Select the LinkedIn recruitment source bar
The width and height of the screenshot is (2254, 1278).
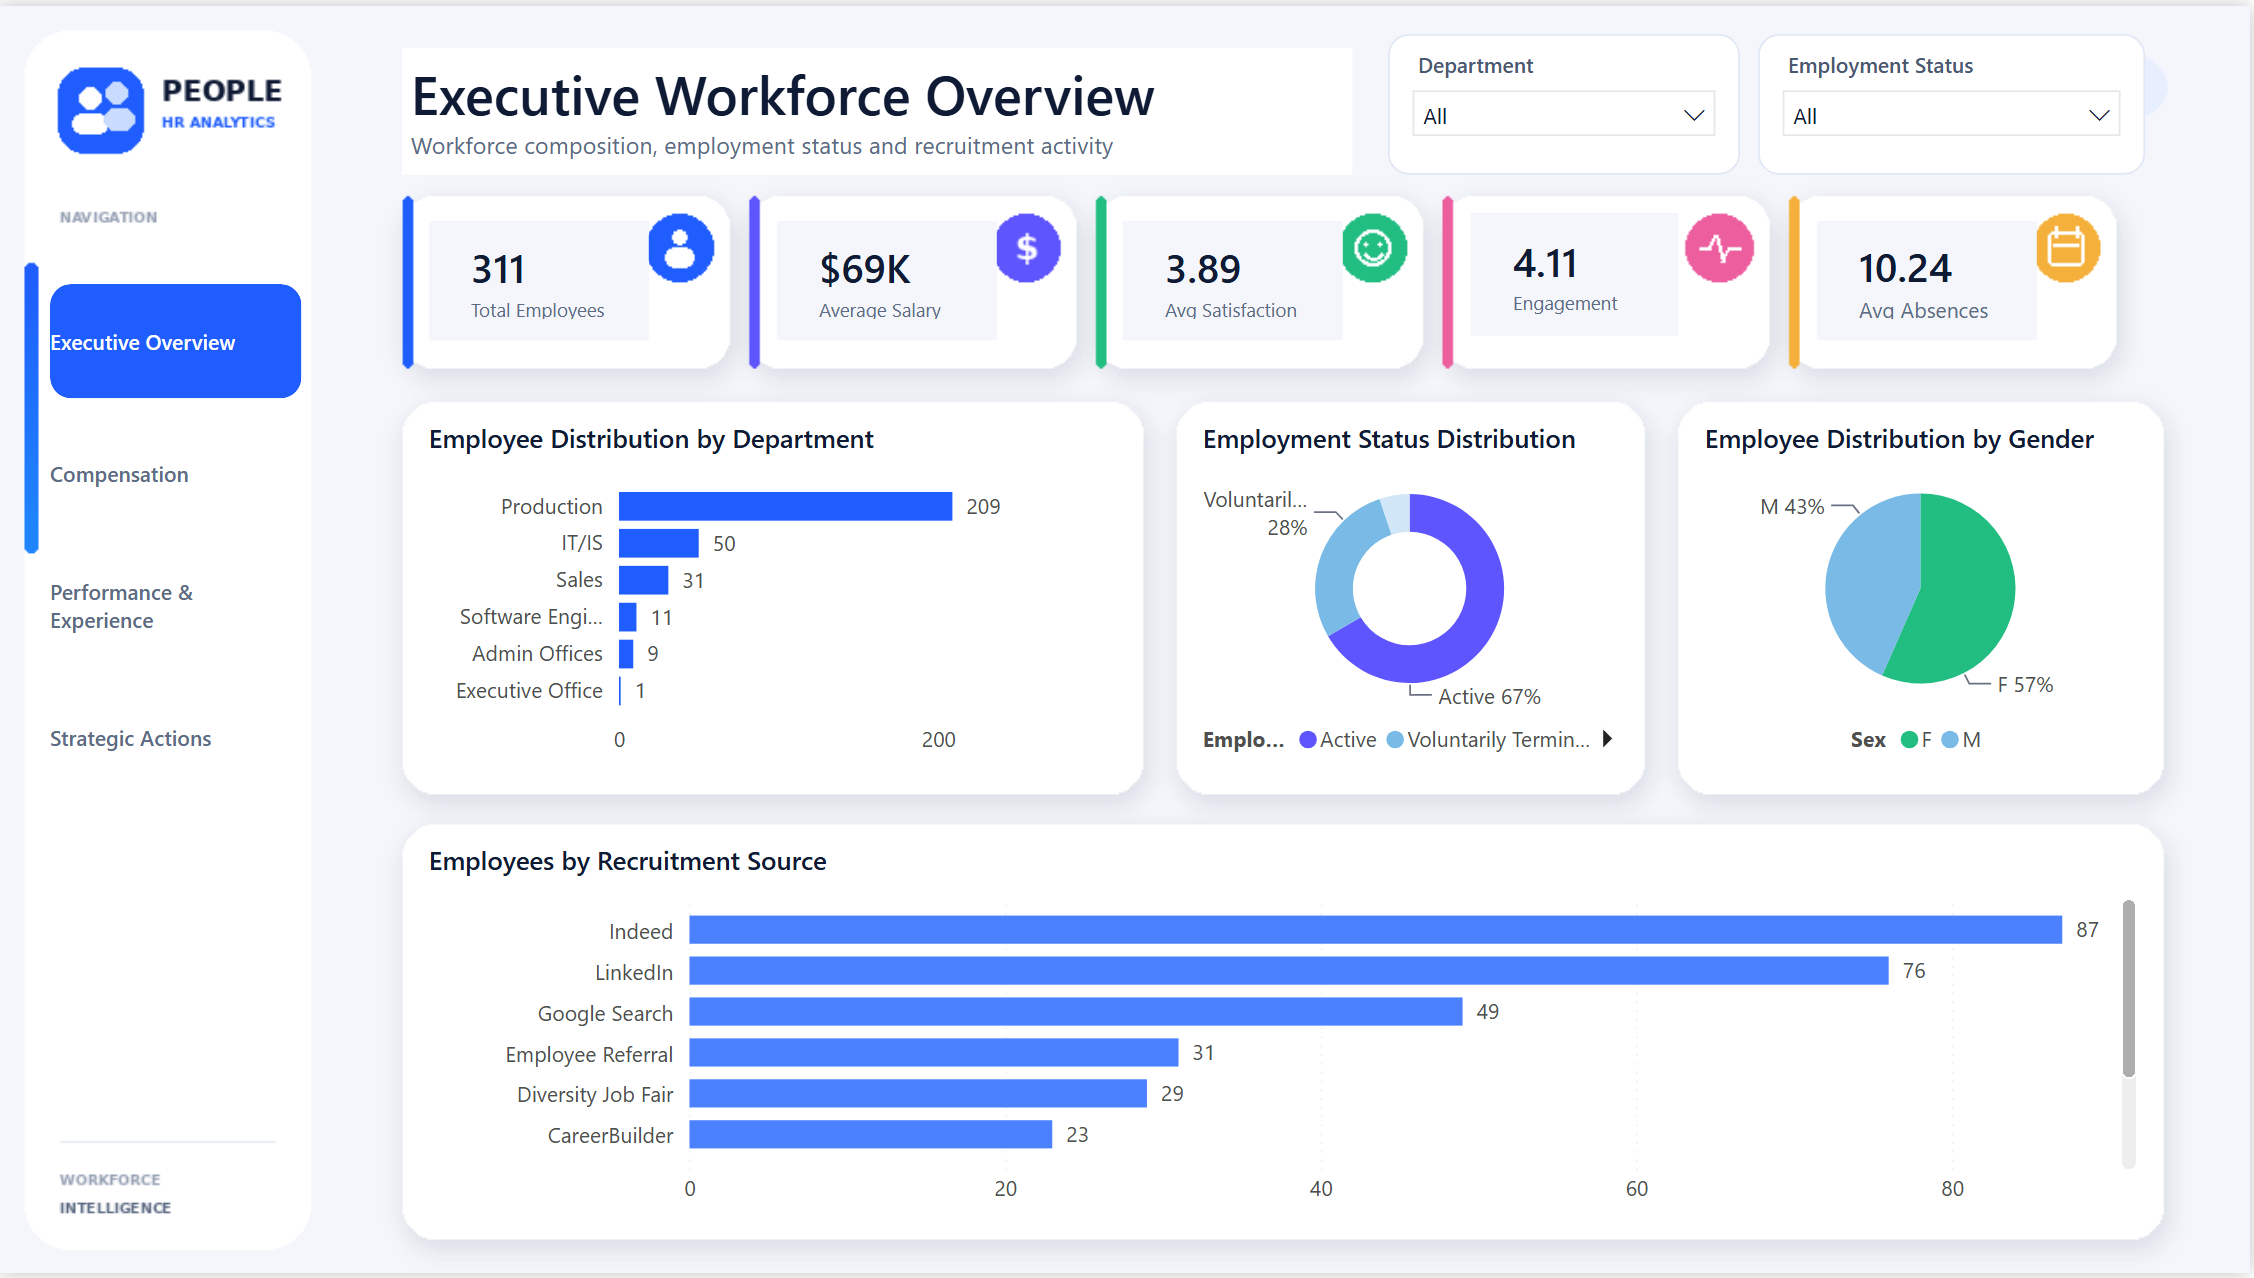pyautogui.click(x=1289, y=971)
